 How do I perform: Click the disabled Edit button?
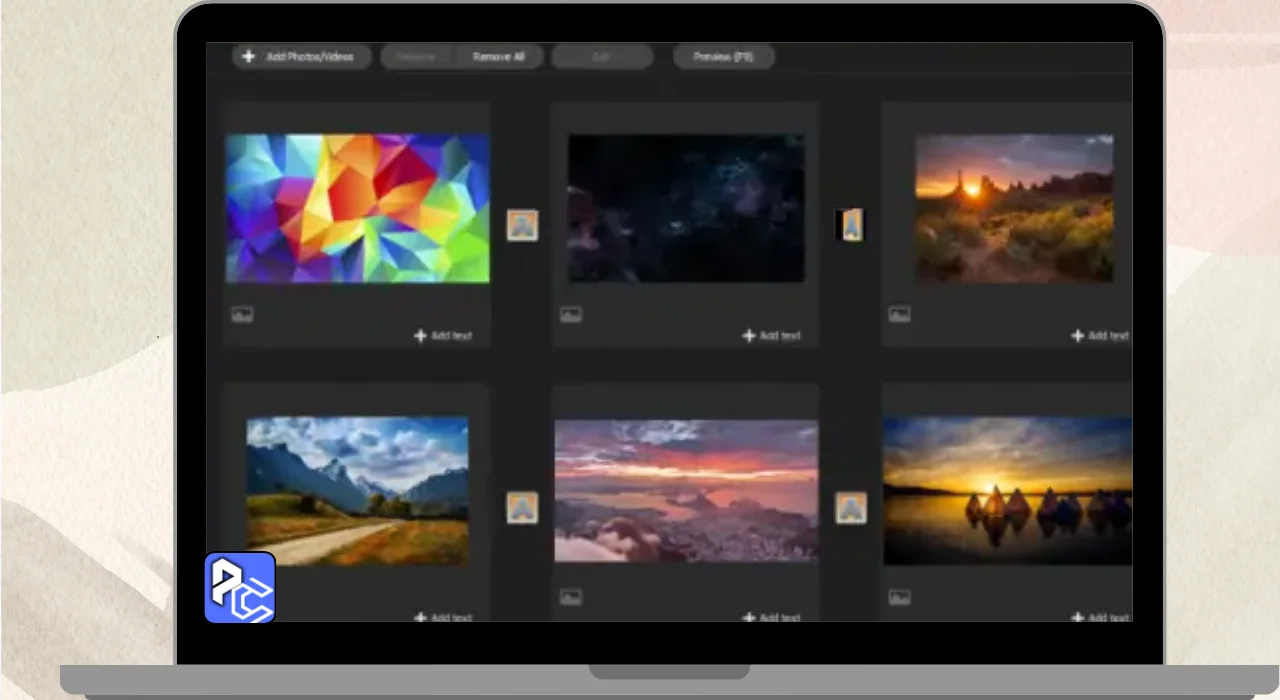(x=602, y=57)
